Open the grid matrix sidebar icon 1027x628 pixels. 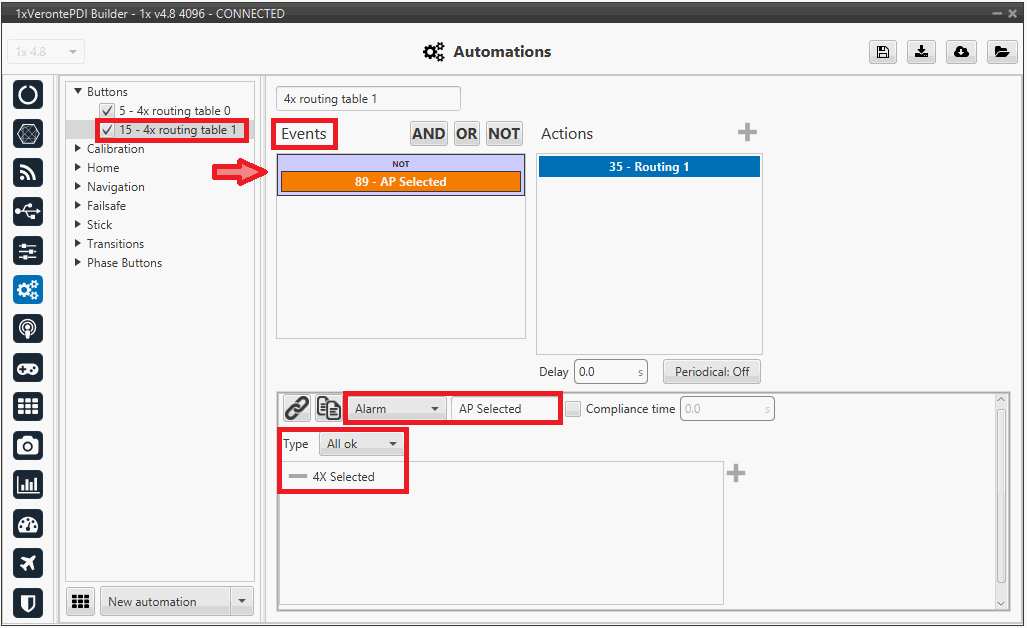[x=28, y=407]
